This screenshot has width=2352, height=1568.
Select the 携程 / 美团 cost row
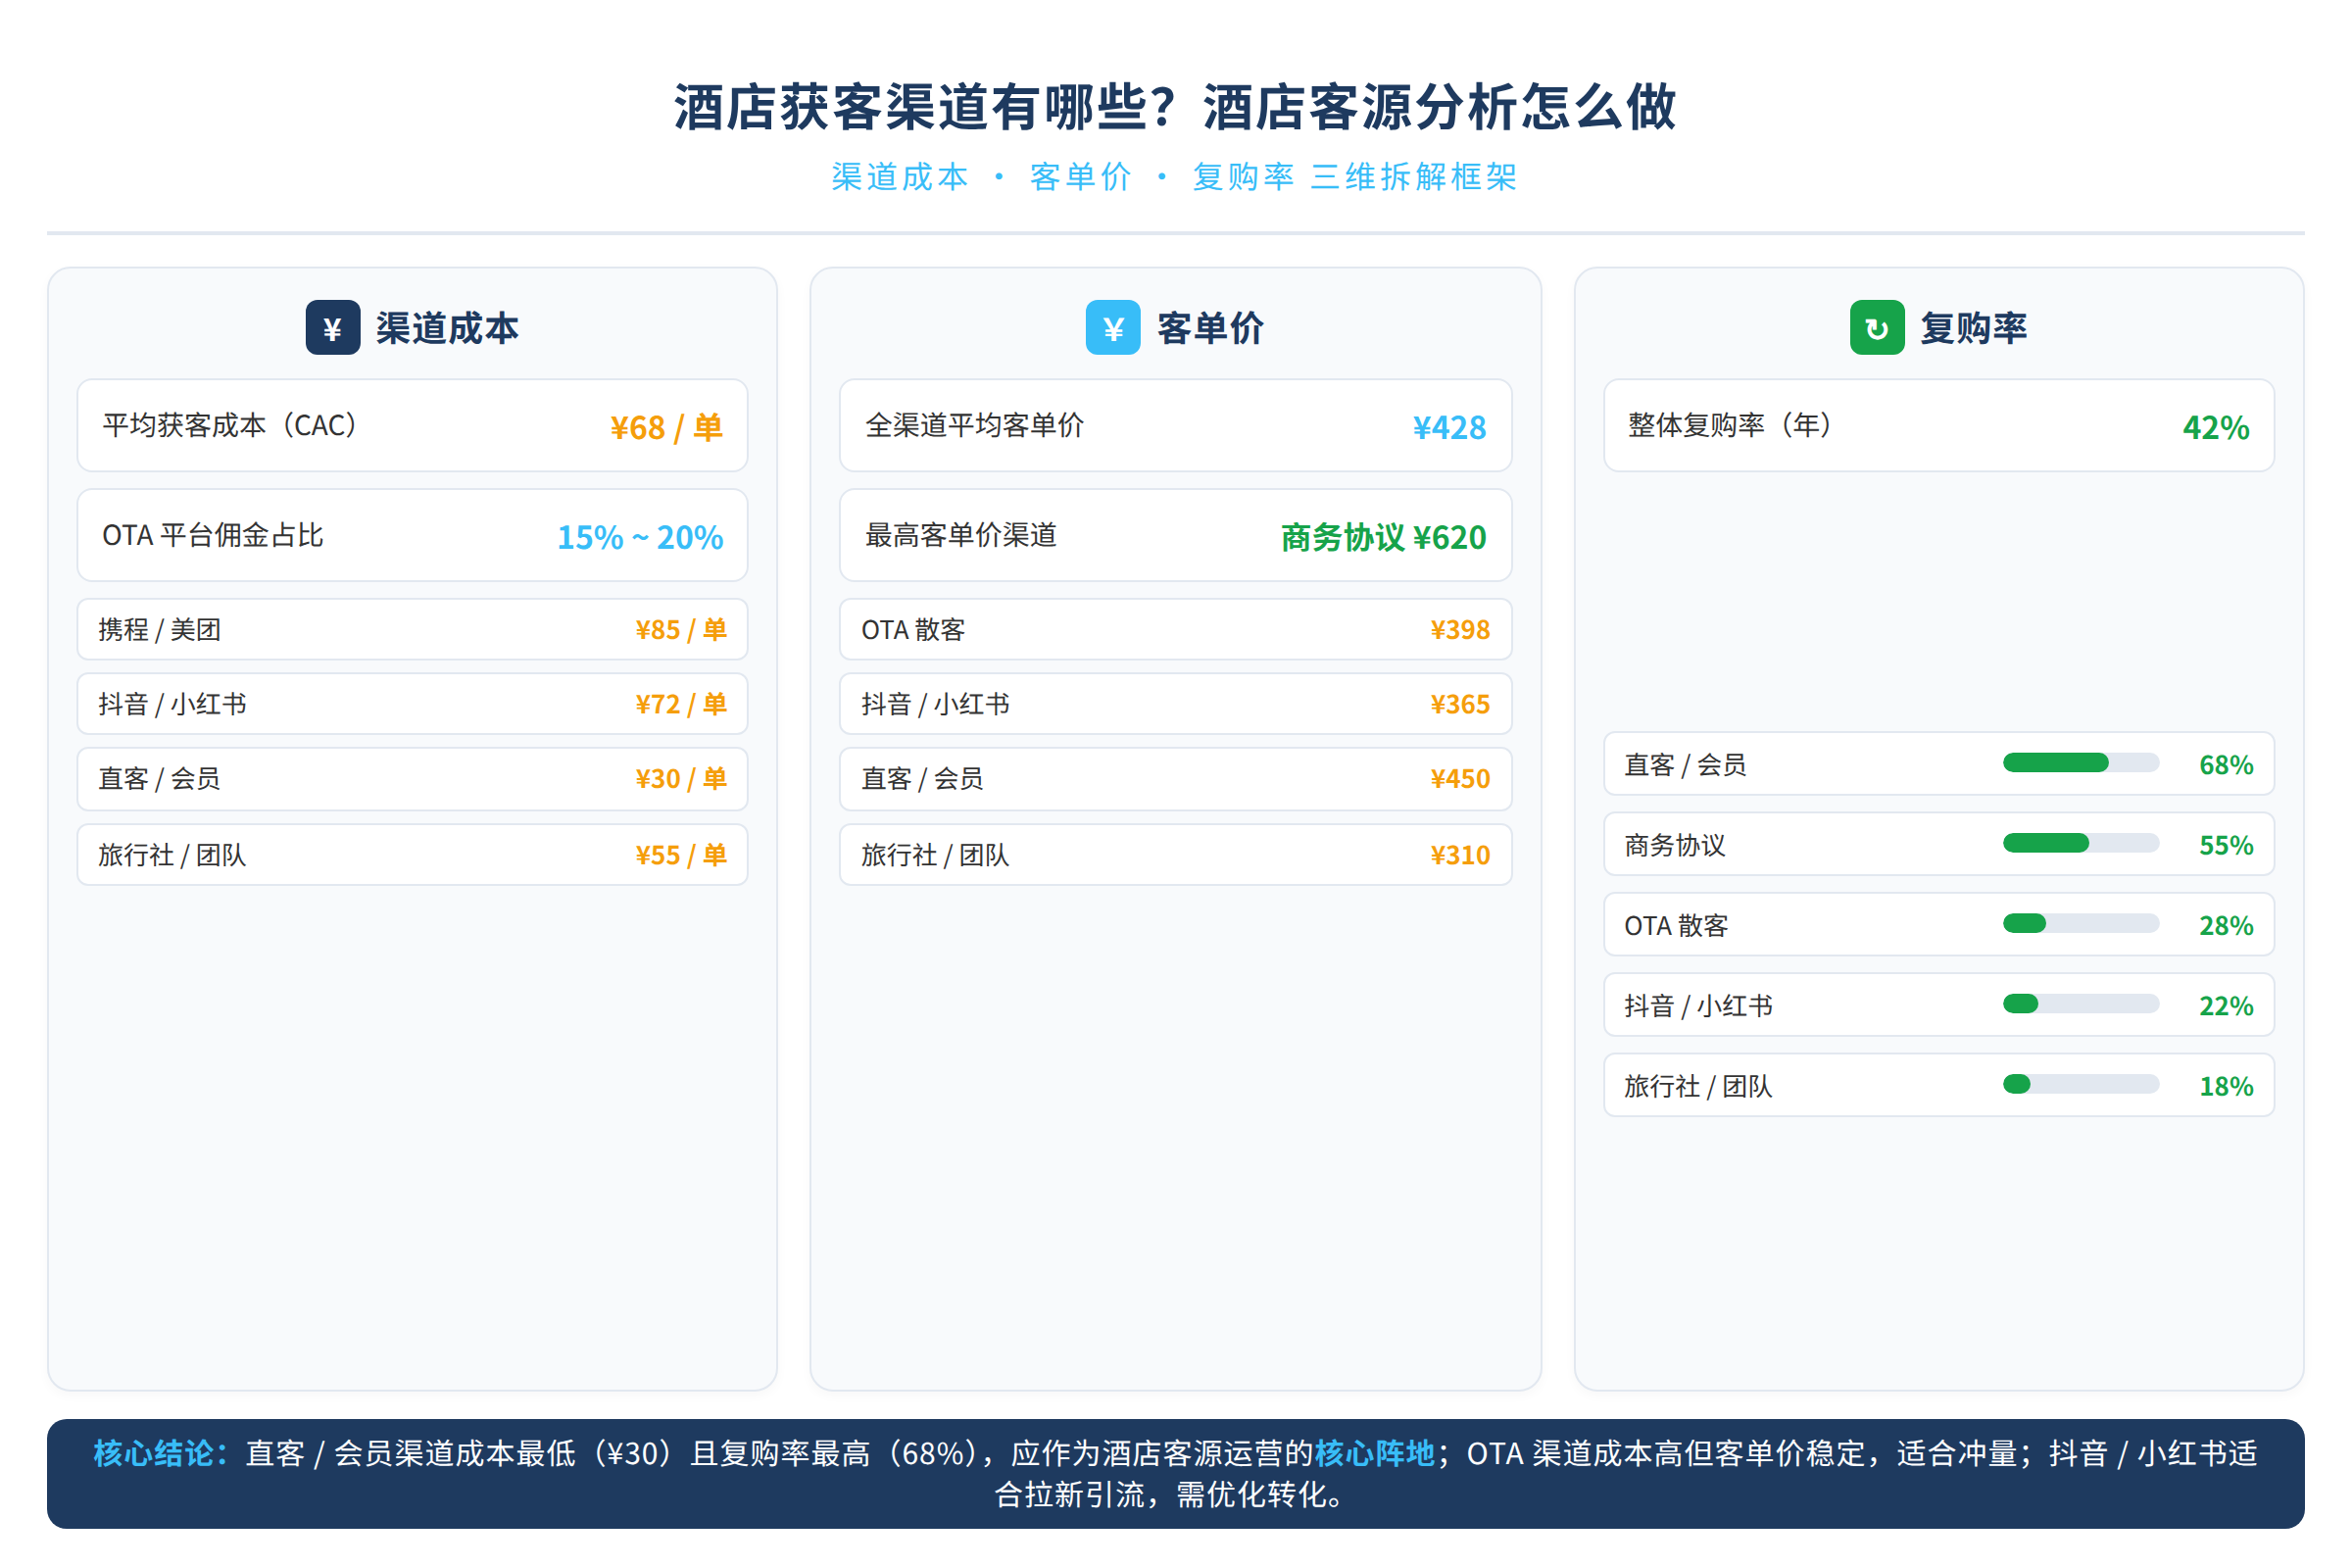click(412, 629)
